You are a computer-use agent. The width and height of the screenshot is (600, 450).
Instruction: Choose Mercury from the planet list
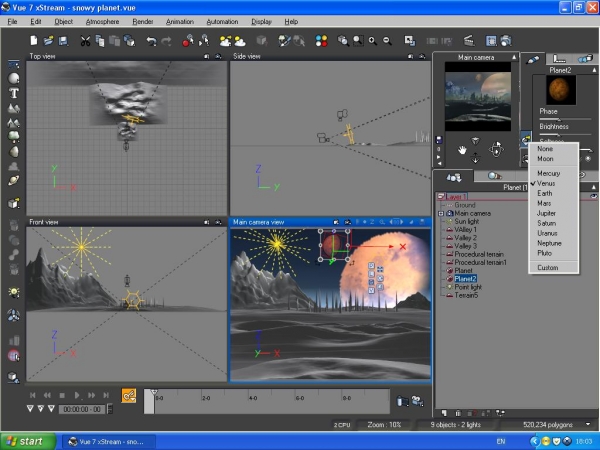(553, 173)
